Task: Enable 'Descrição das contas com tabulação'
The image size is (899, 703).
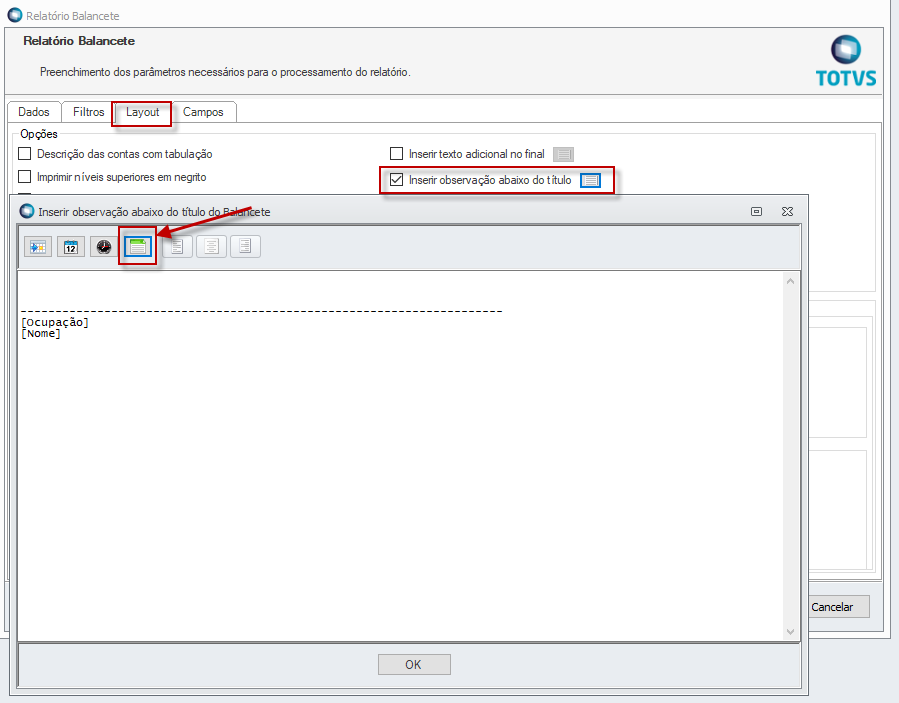Action: click(25, 154)
